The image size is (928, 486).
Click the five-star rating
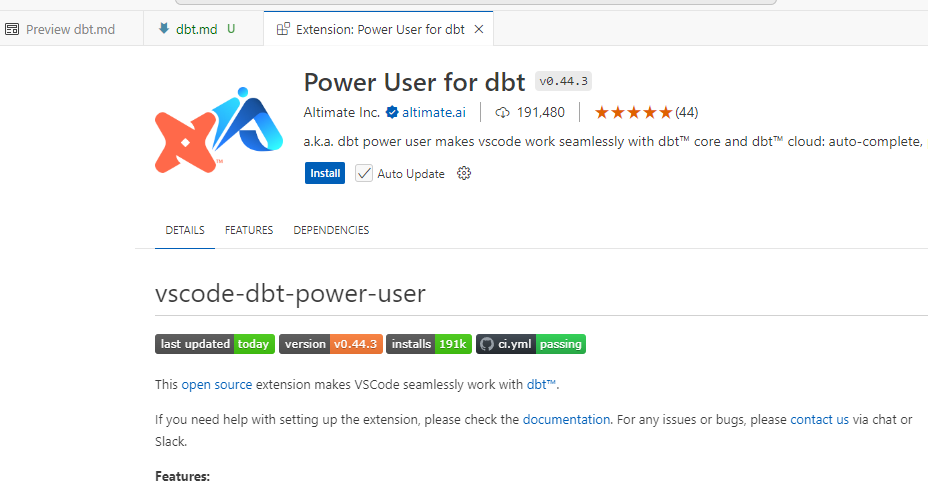(633, 112)
